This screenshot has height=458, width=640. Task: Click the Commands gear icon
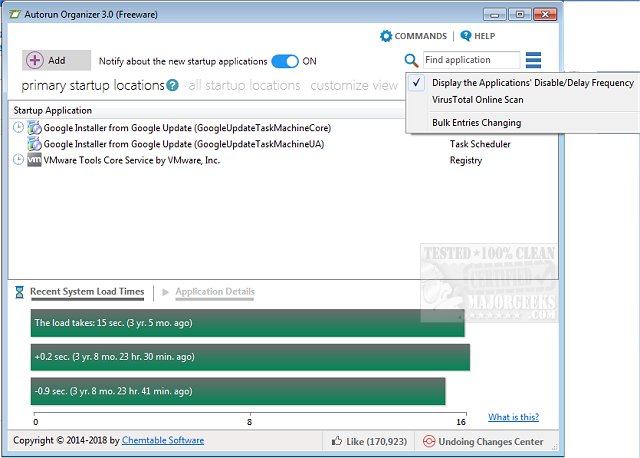(x=386, y=36)
